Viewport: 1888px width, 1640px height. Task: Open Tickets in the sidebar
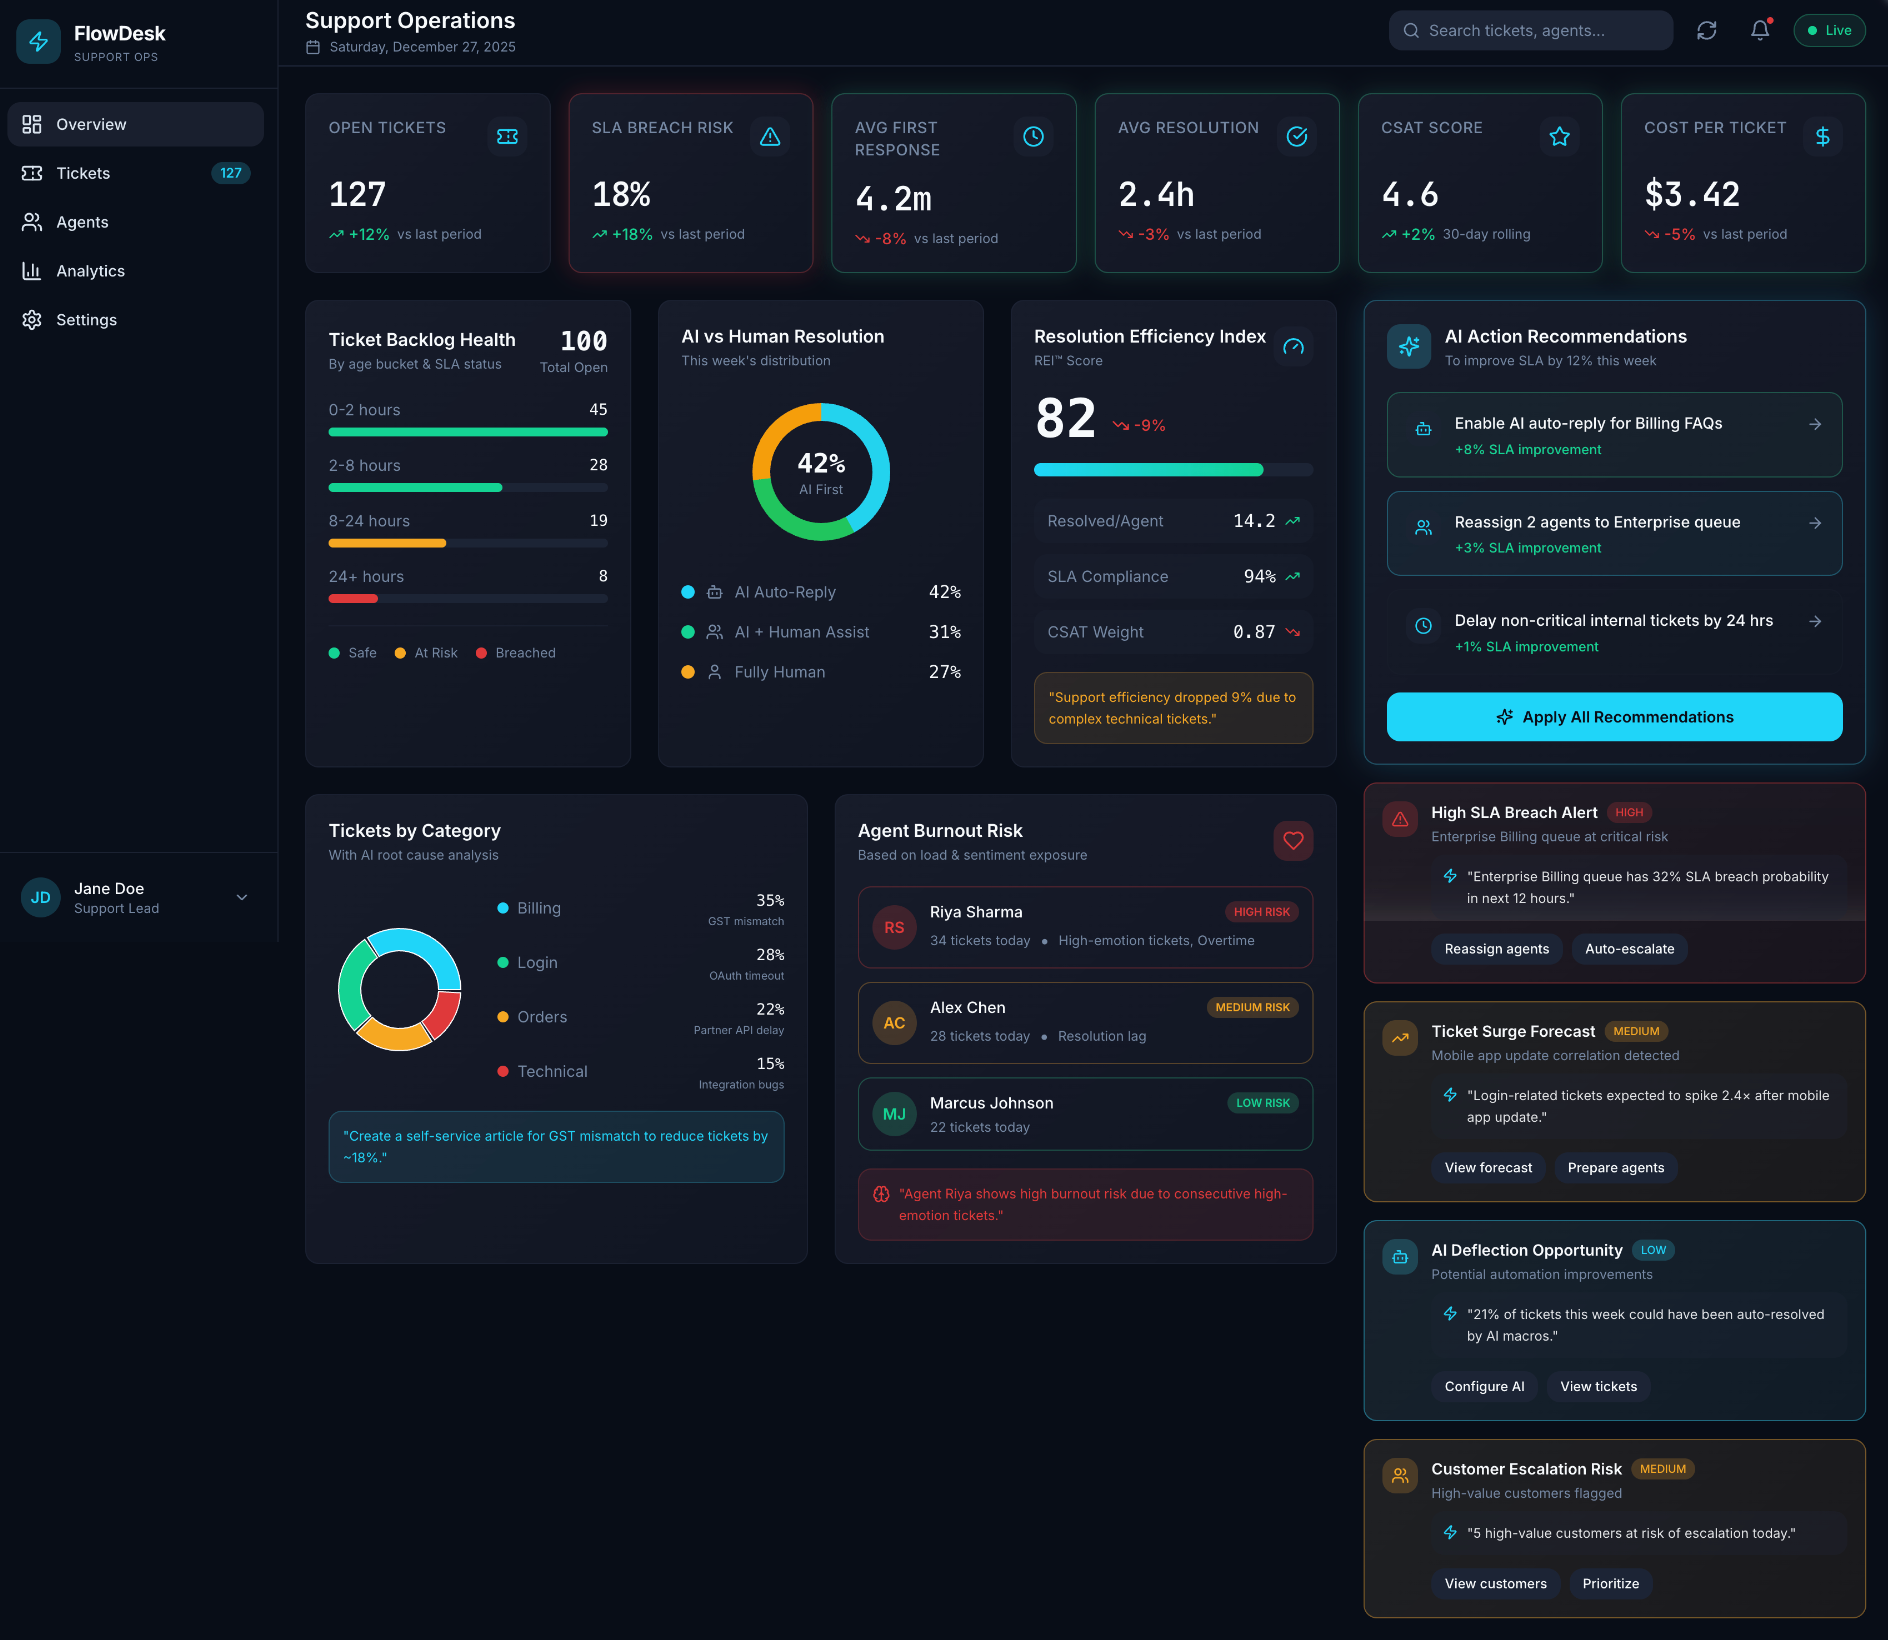point(135,173)
